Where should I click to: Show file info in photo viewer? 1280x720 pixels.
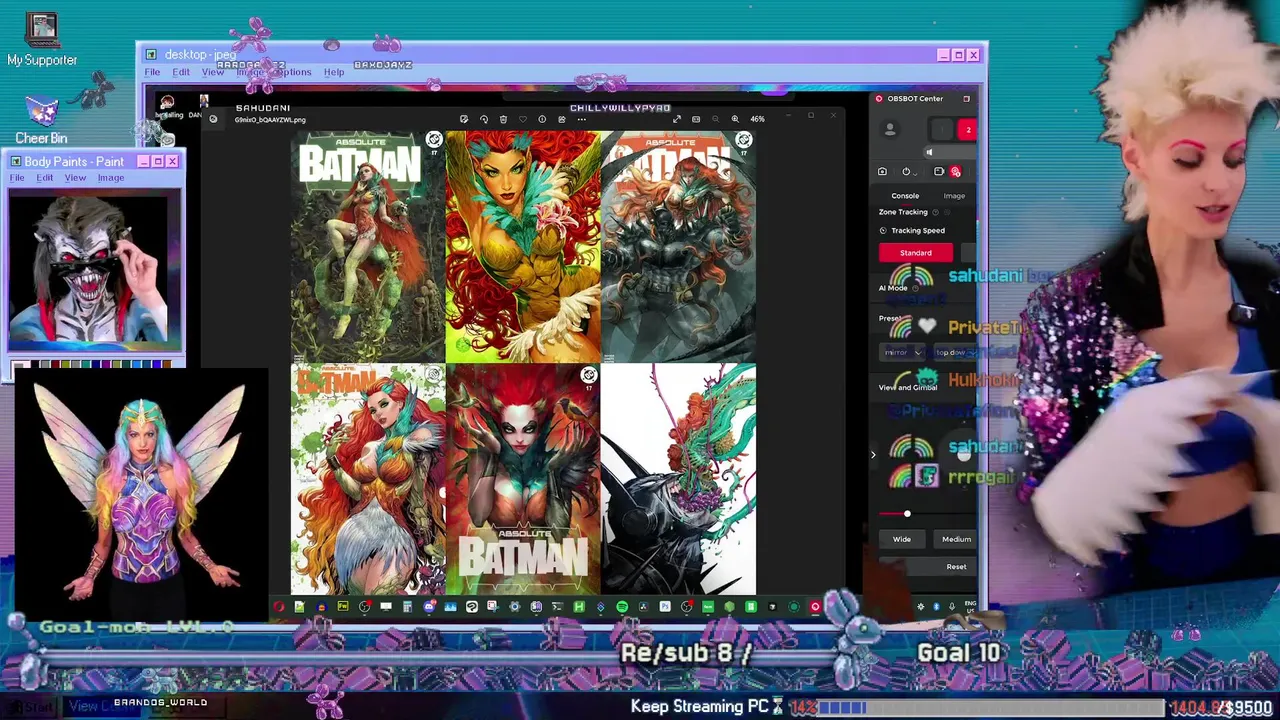tap(542, 119)
